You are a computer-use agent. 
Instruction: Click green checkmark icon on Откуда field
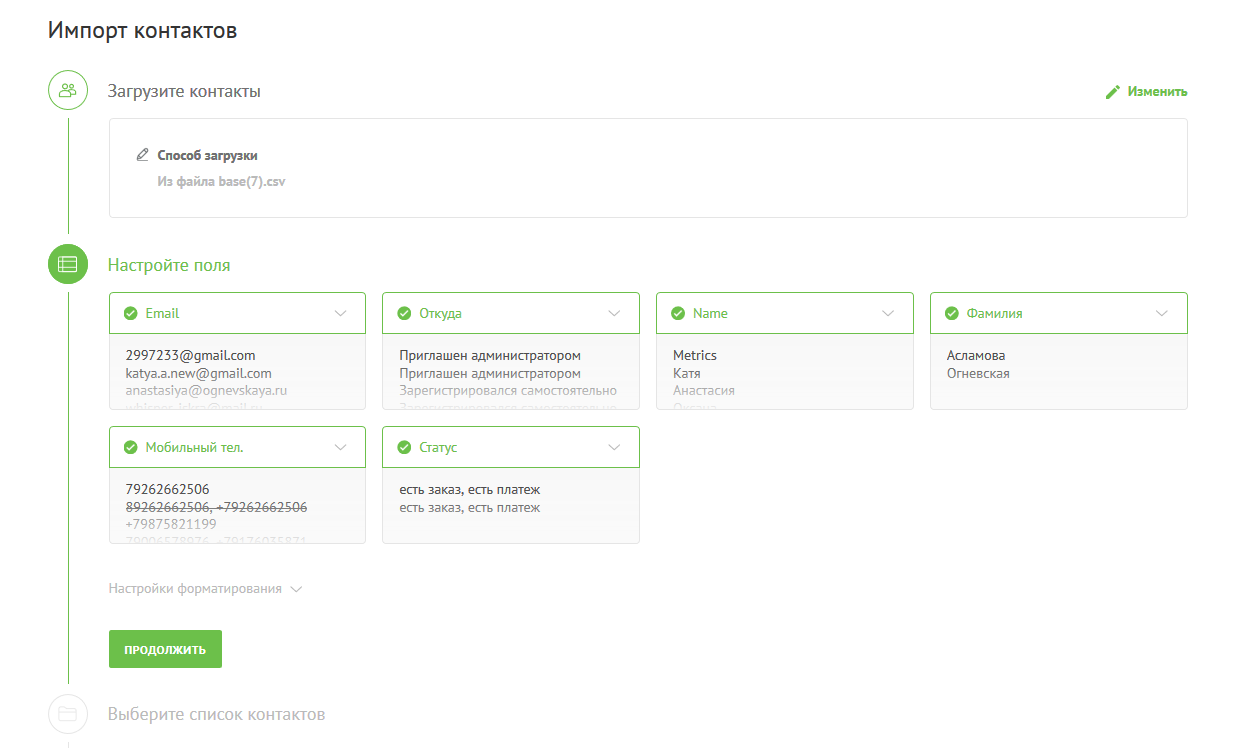click(404, 313)
